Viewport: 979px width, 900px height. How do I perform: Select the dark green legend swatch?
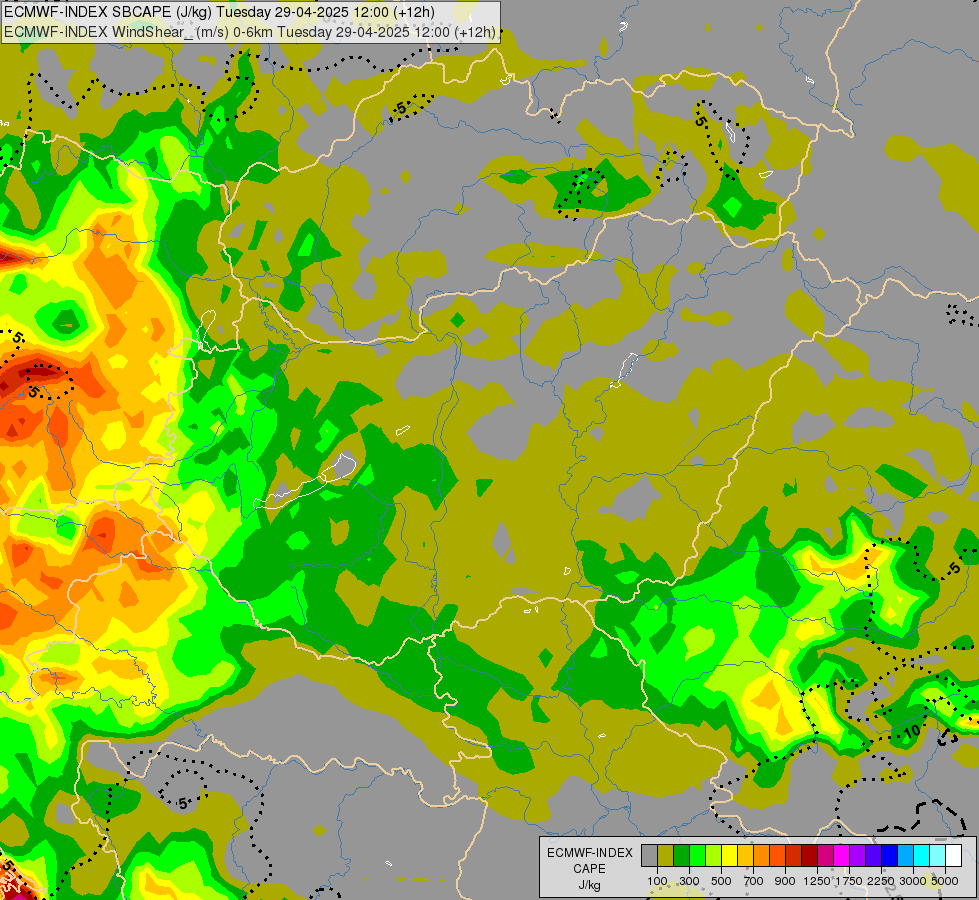pos(682,855)
